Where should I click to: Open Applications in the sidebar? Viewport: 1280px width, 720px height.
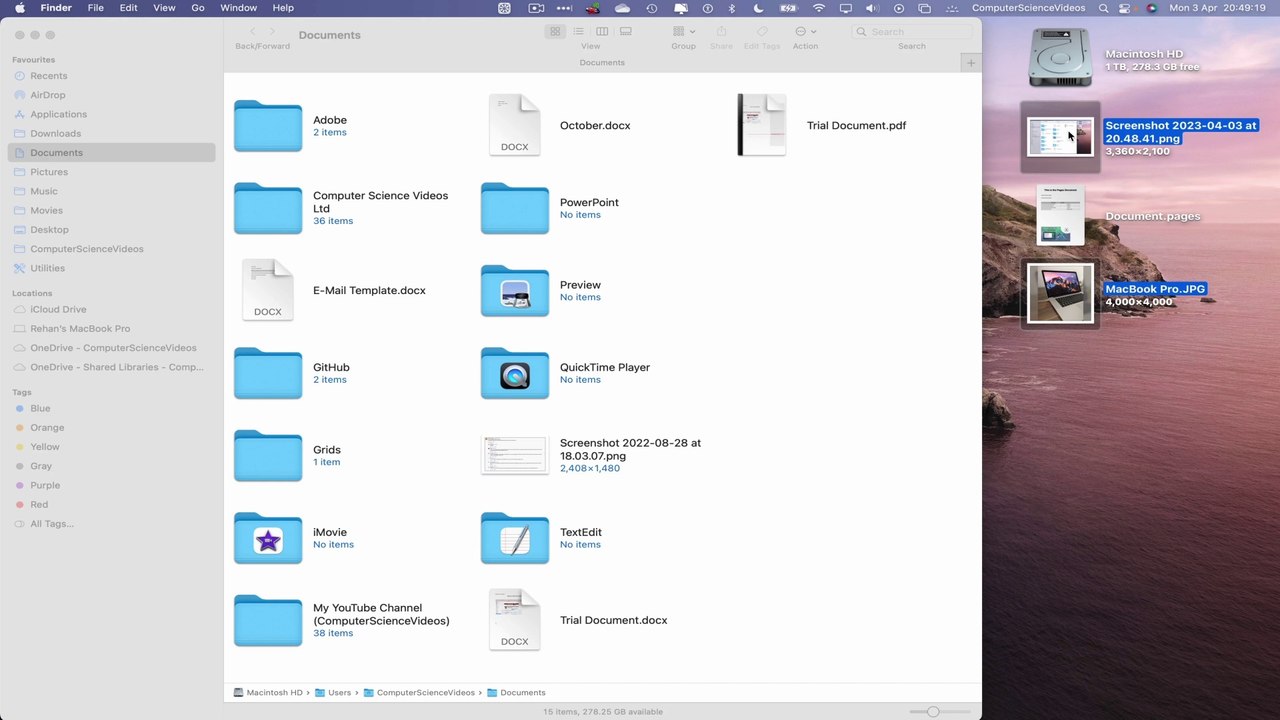(x=111, y=114)
